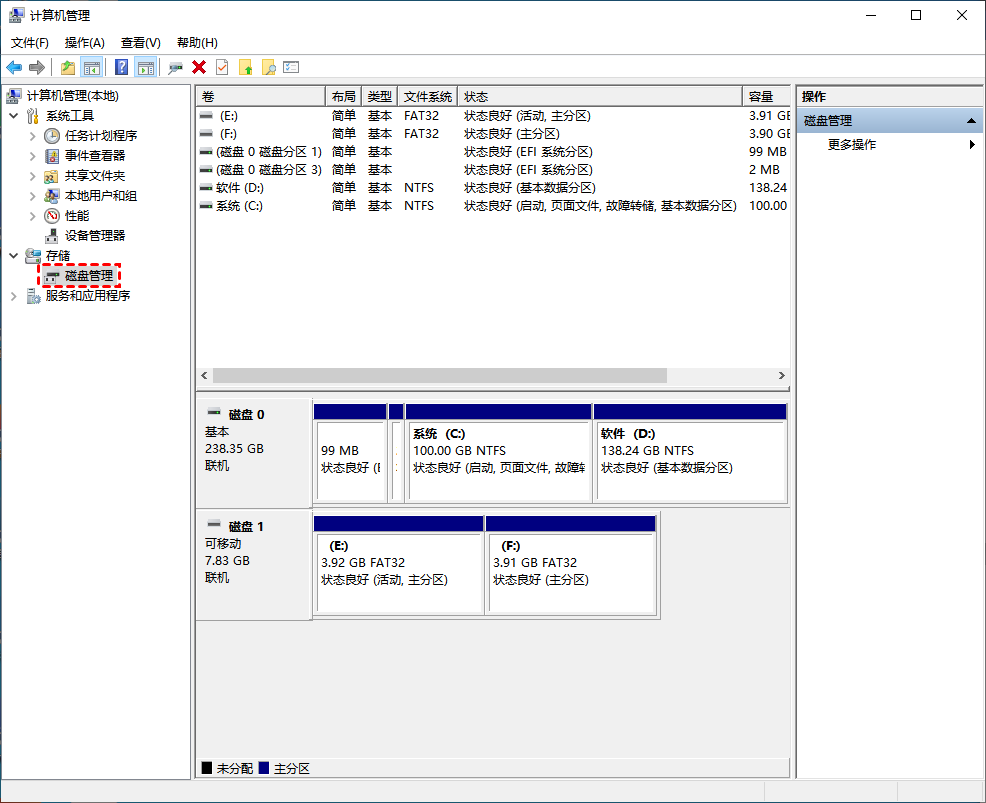
Task: Click the 磁盘 0 drive icon
Action: click(214, 413)
